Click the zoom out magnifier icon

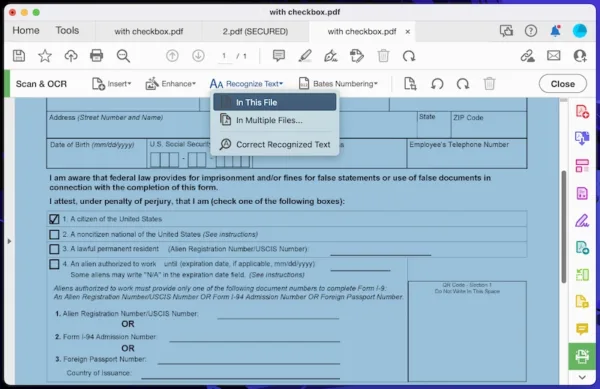point(123,56)
